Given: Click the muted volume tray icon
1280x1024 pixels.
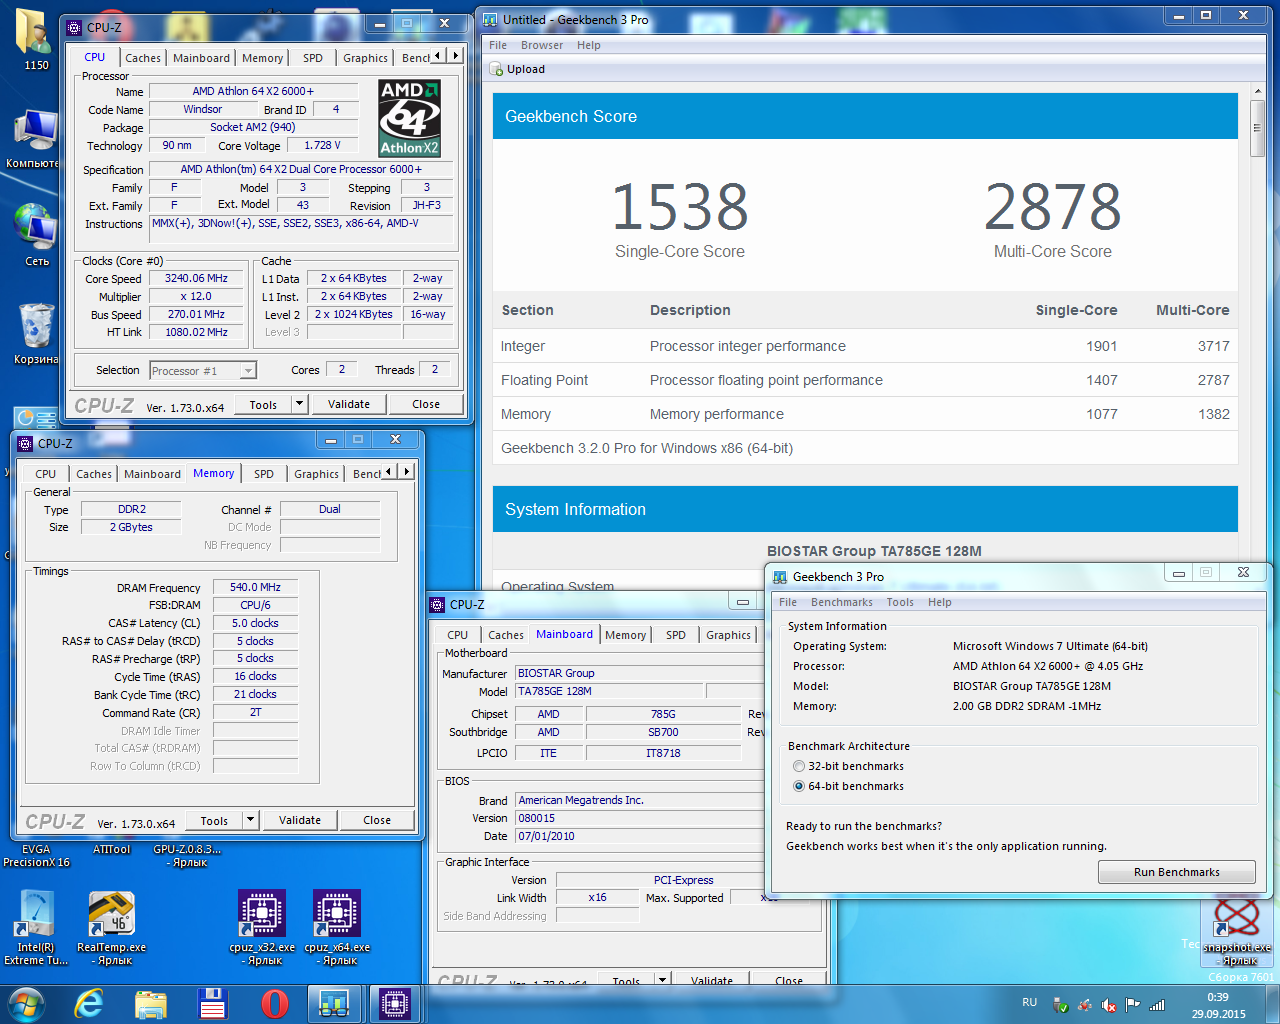Looking at the screenshot, I should [x=1109, y=1005].
